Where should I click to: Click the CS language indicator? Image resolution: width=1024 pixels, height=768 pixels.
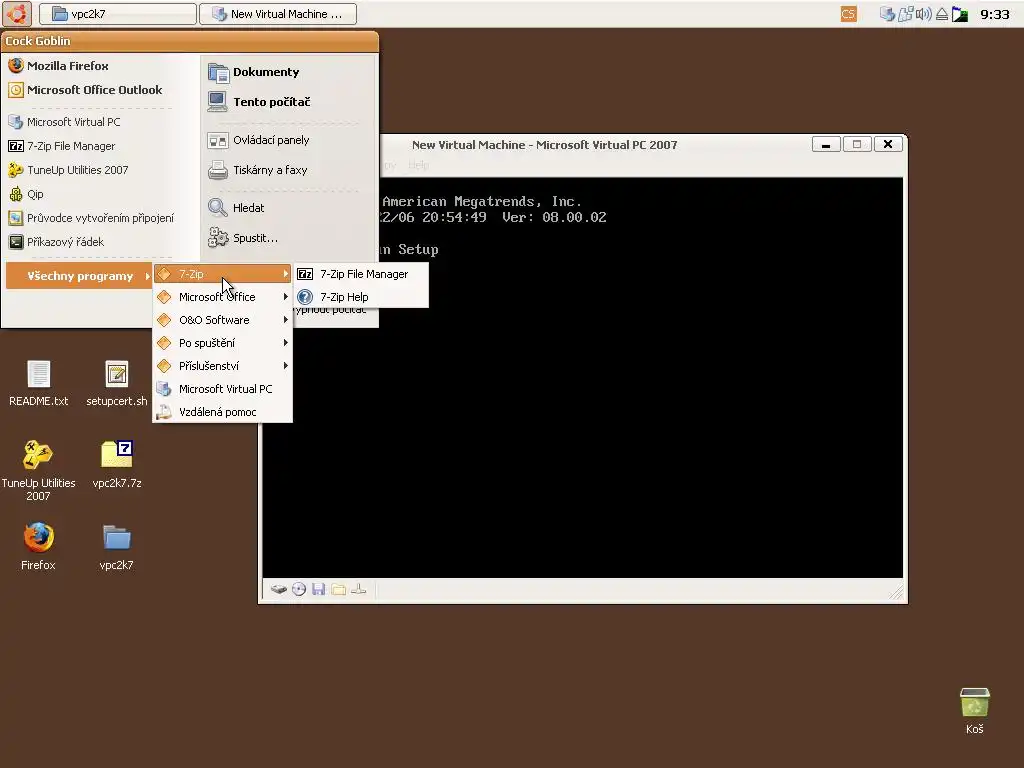tap(848, 14)
